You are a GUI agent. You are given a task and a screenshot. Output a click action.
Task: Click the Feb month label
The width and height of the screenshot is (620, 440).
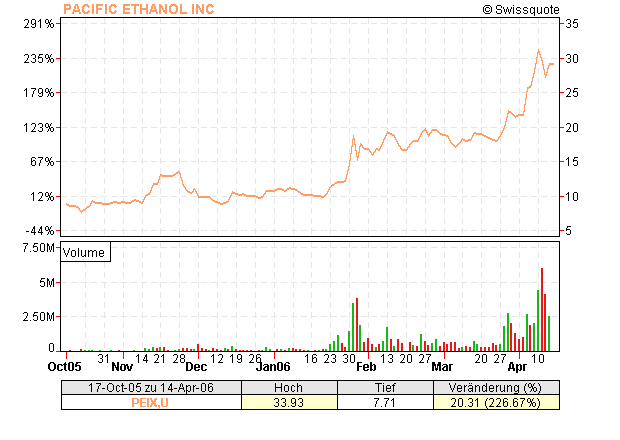click(366, 366)
